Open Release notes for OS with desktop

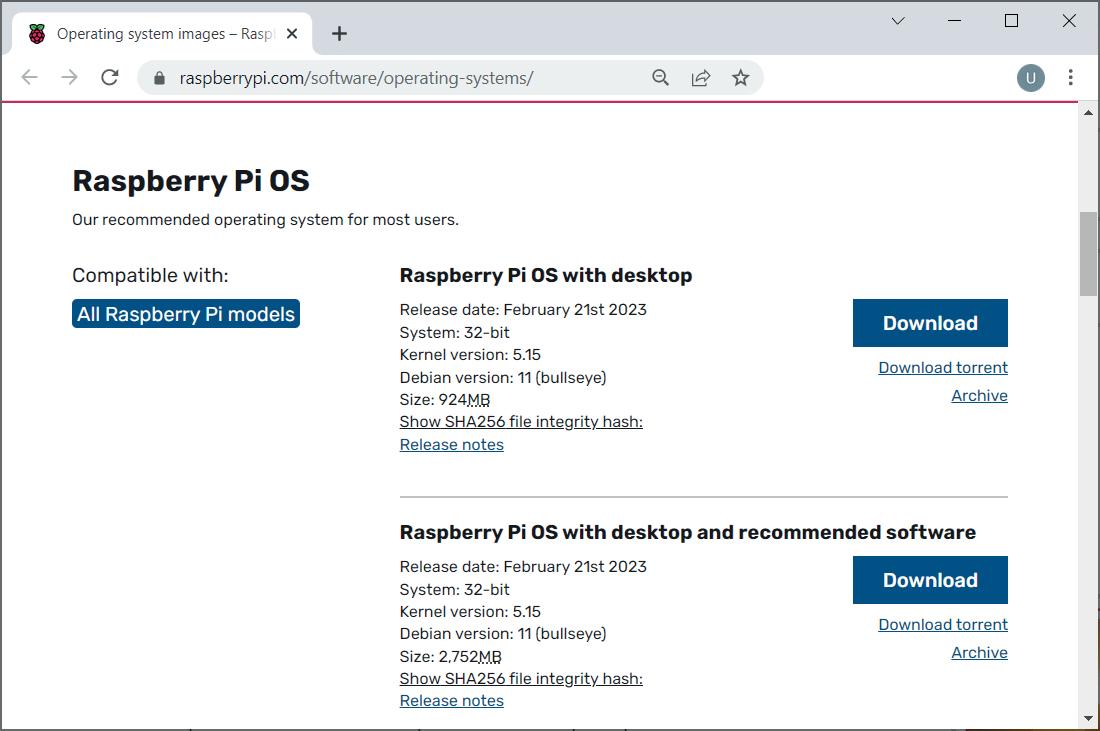(x=451, y=444)
